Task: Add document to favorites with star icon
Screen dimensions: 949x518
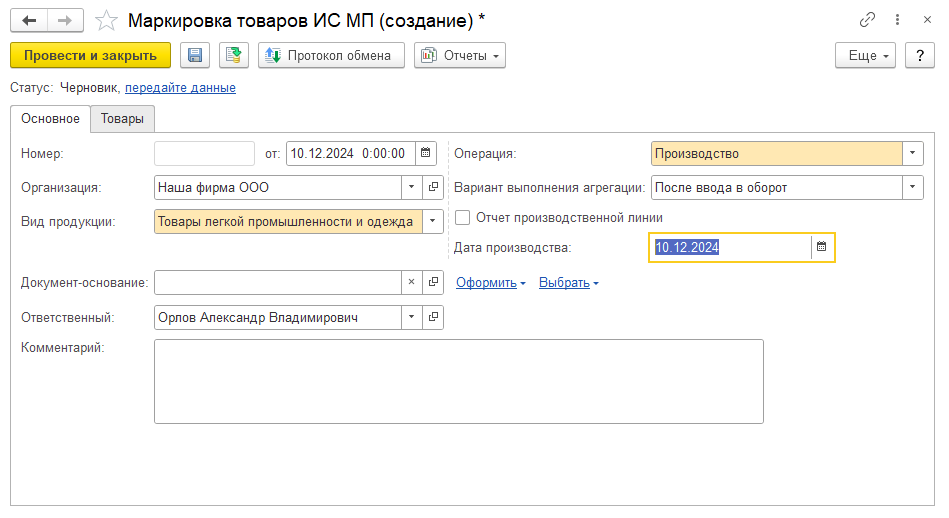Action: click(x=105, y=20)
